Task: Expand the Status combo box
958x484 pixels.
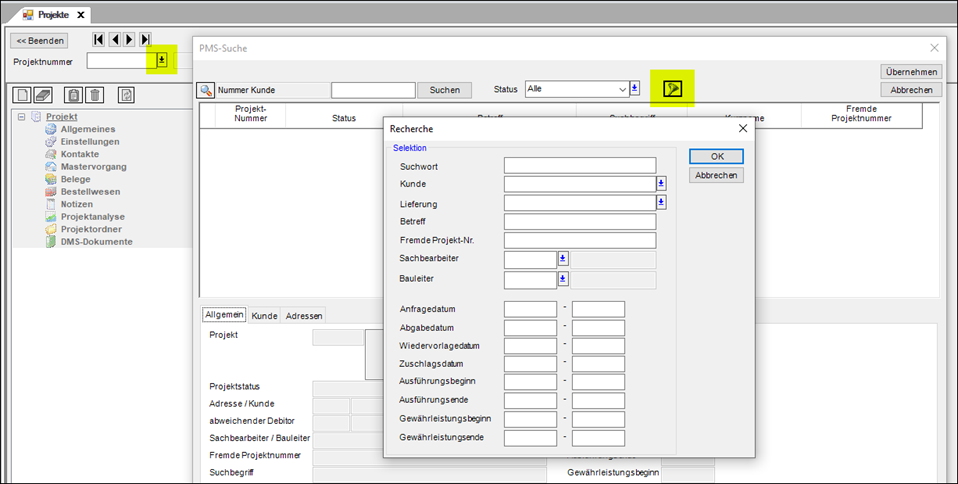Action: 620,89
